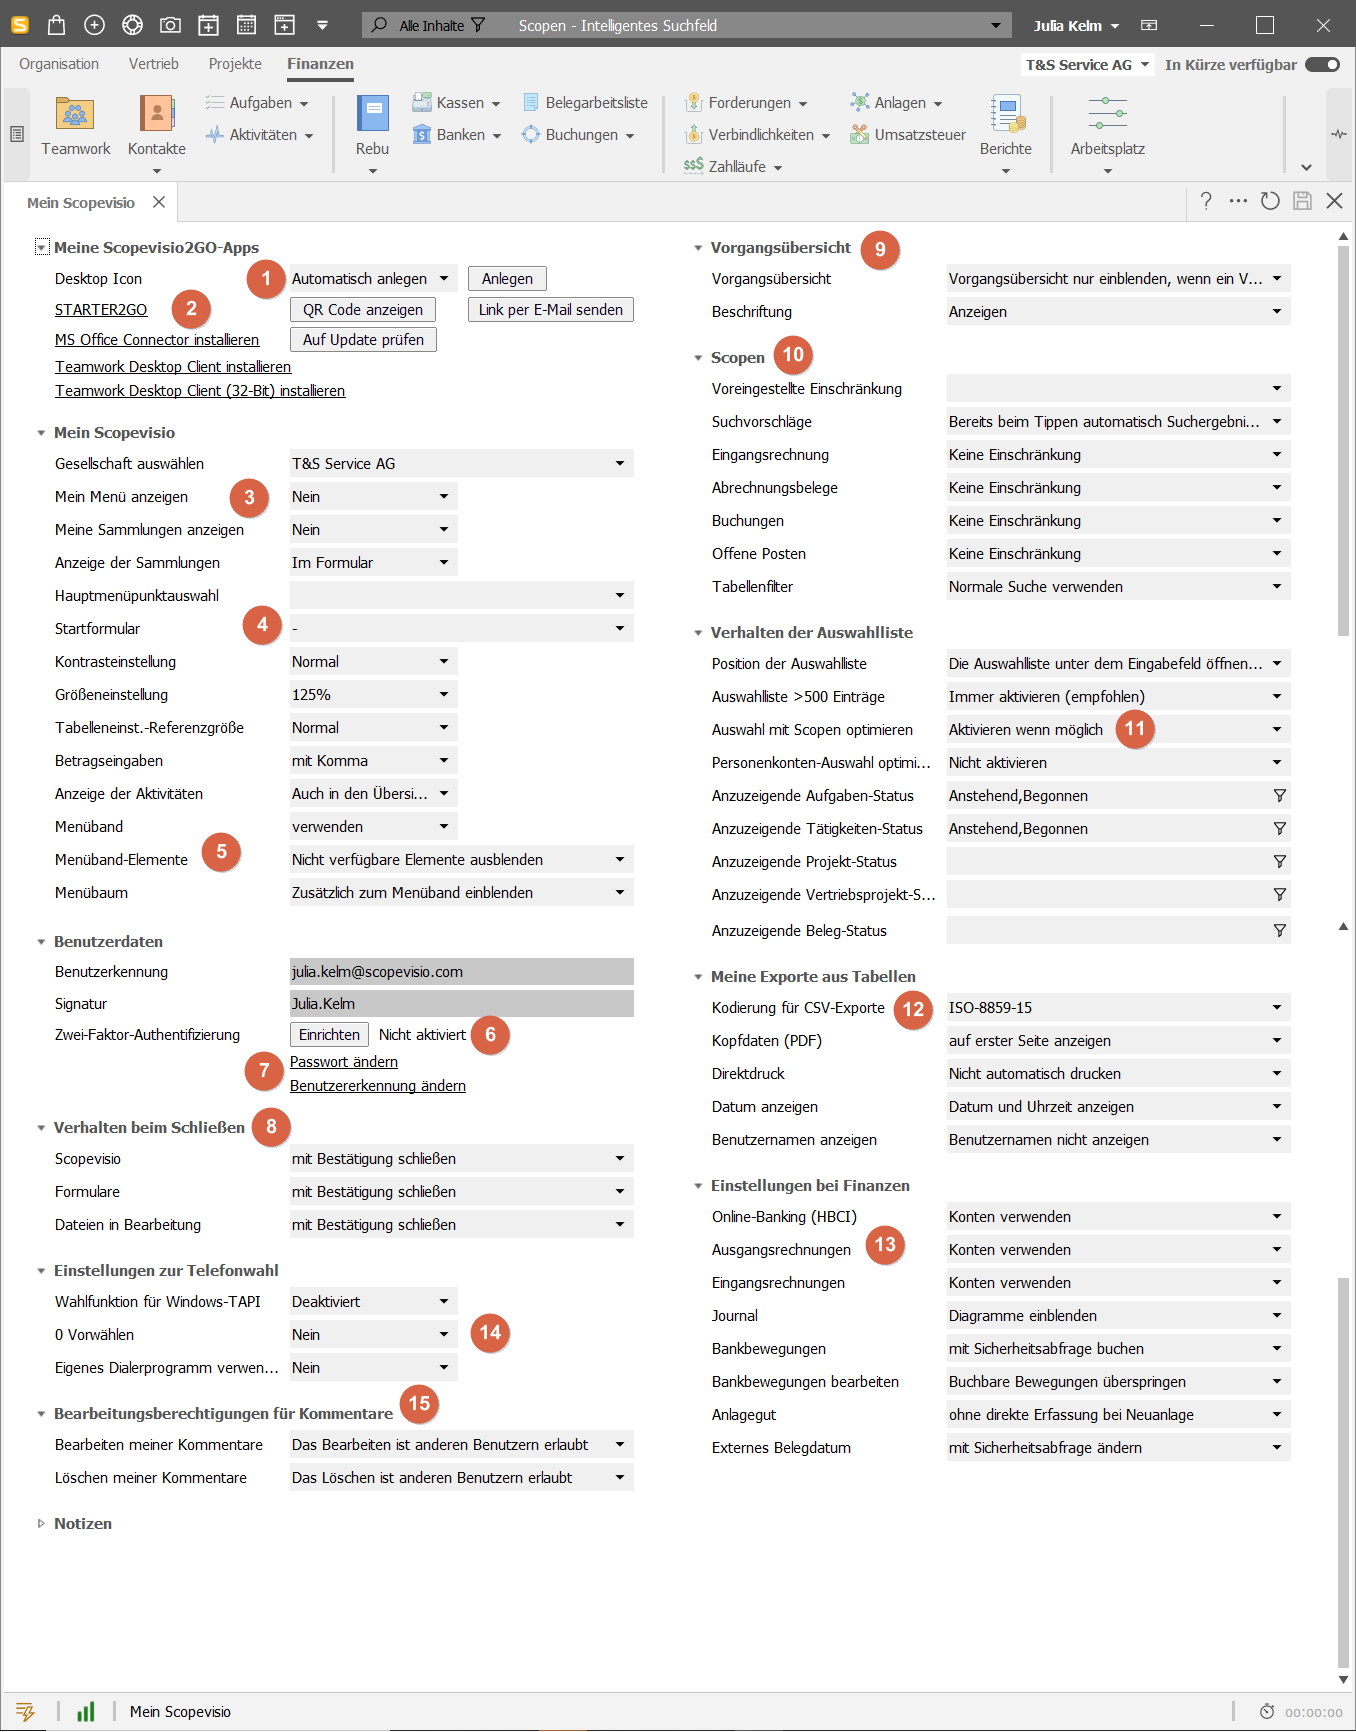Open the Zahlläufe dropdown in the ribbon
Viewport: 1356px width, 1732px height.
(x=733, y=167)
